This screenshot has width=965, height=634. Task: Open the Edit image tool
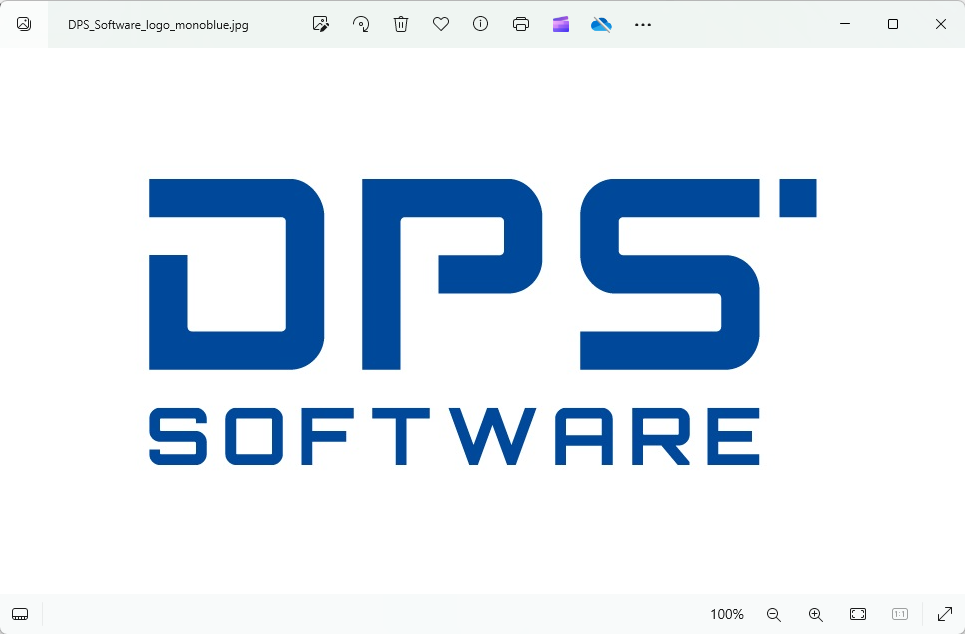[x=321, y=24]
